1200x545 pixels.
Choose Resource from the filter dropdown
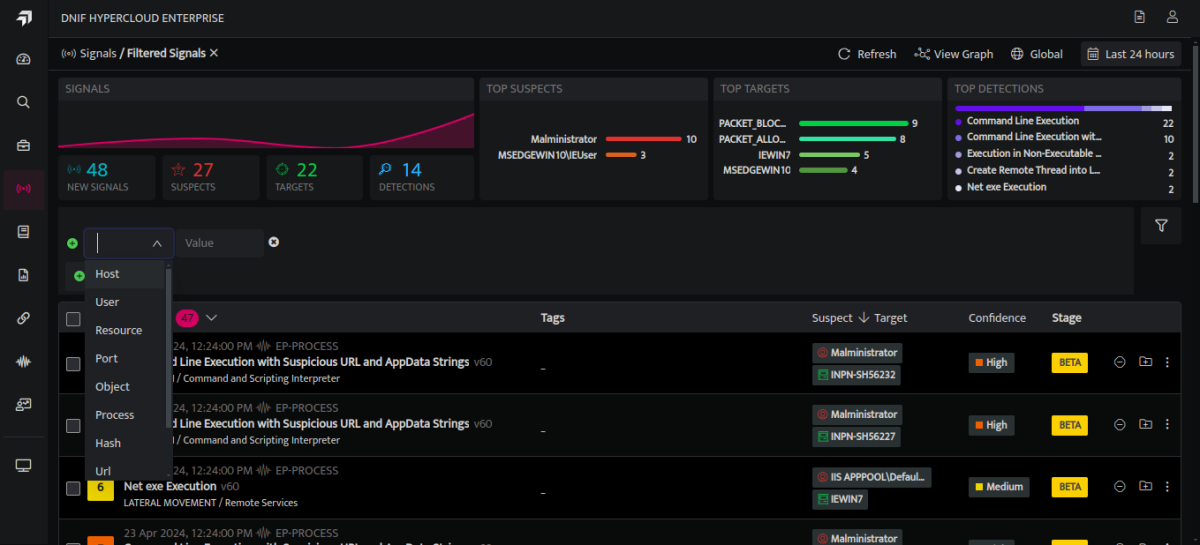tap(125, 330)
